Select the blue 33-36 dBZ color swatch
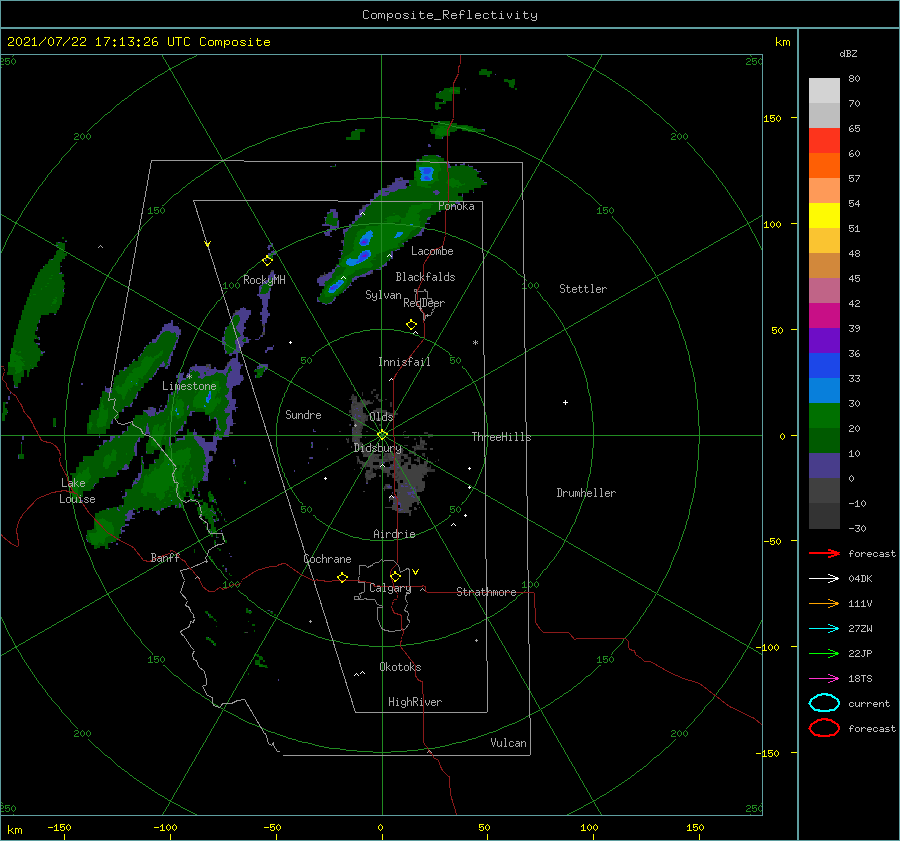The height and width of the screenshot is (841, 900). (824, 366)
